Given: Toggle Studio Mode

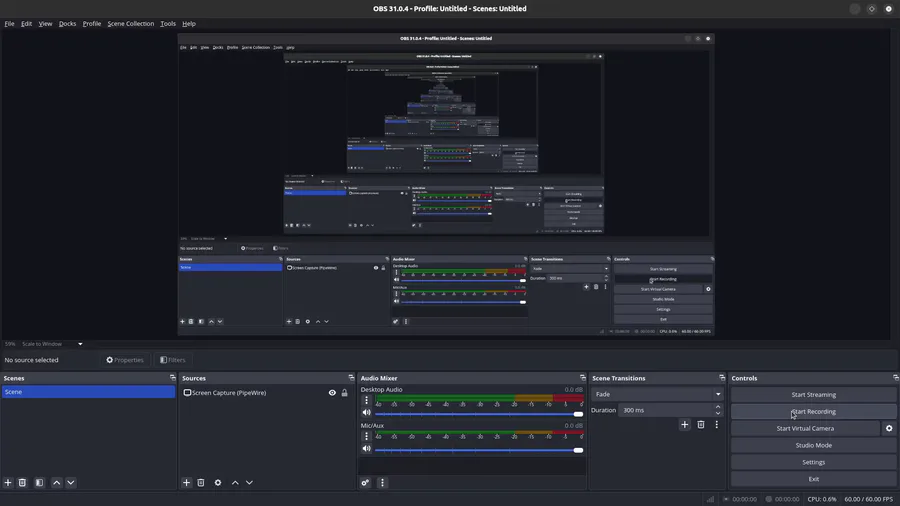Looking at the screenshot, I should click(x=813, y=445).
